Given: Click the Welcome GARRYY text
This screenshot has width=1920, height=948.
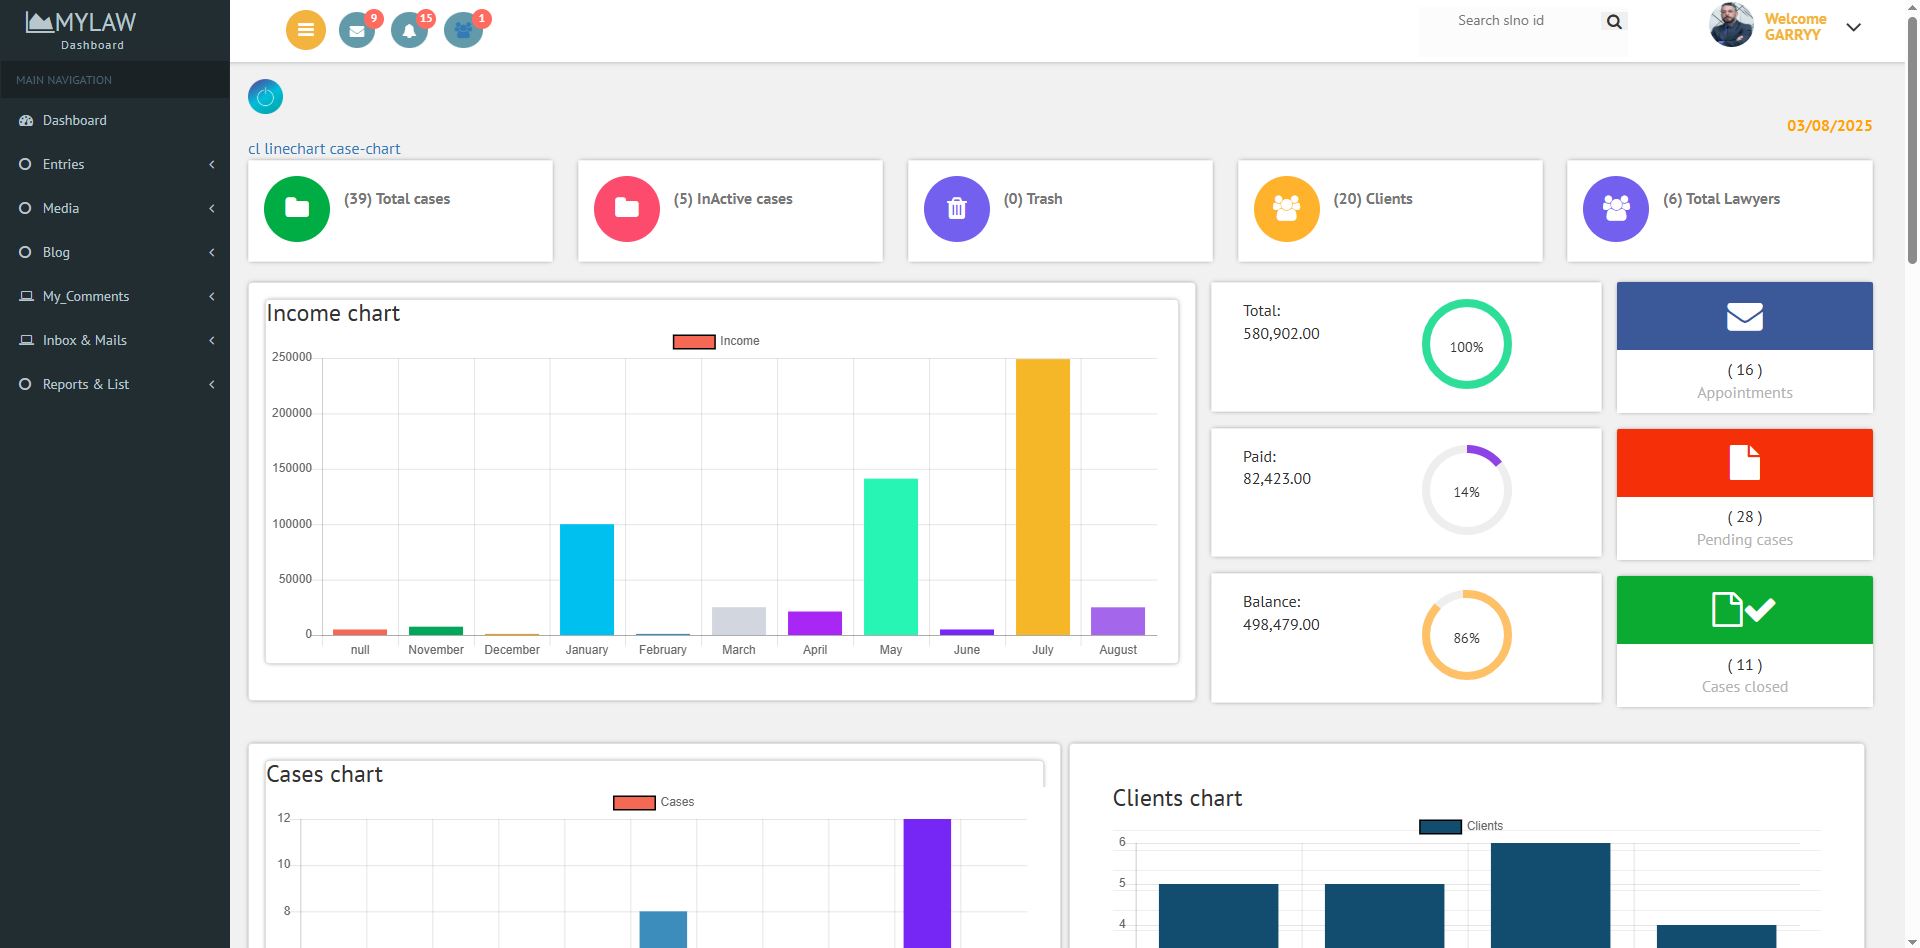Looking at the screenshot, I should 1795,27.
